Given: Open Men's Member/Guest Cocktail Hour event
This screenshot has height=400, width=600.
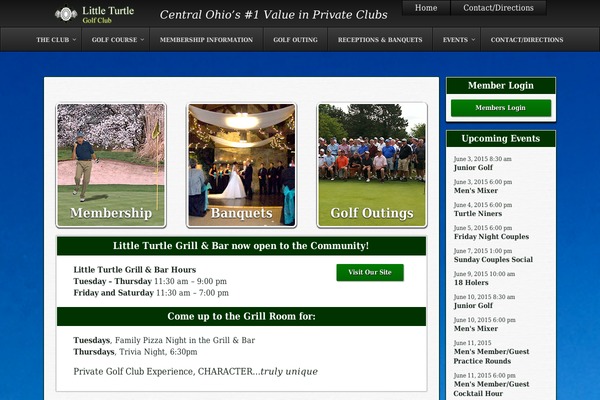Looking at the screenshot, I should click(x=491, y=389).
